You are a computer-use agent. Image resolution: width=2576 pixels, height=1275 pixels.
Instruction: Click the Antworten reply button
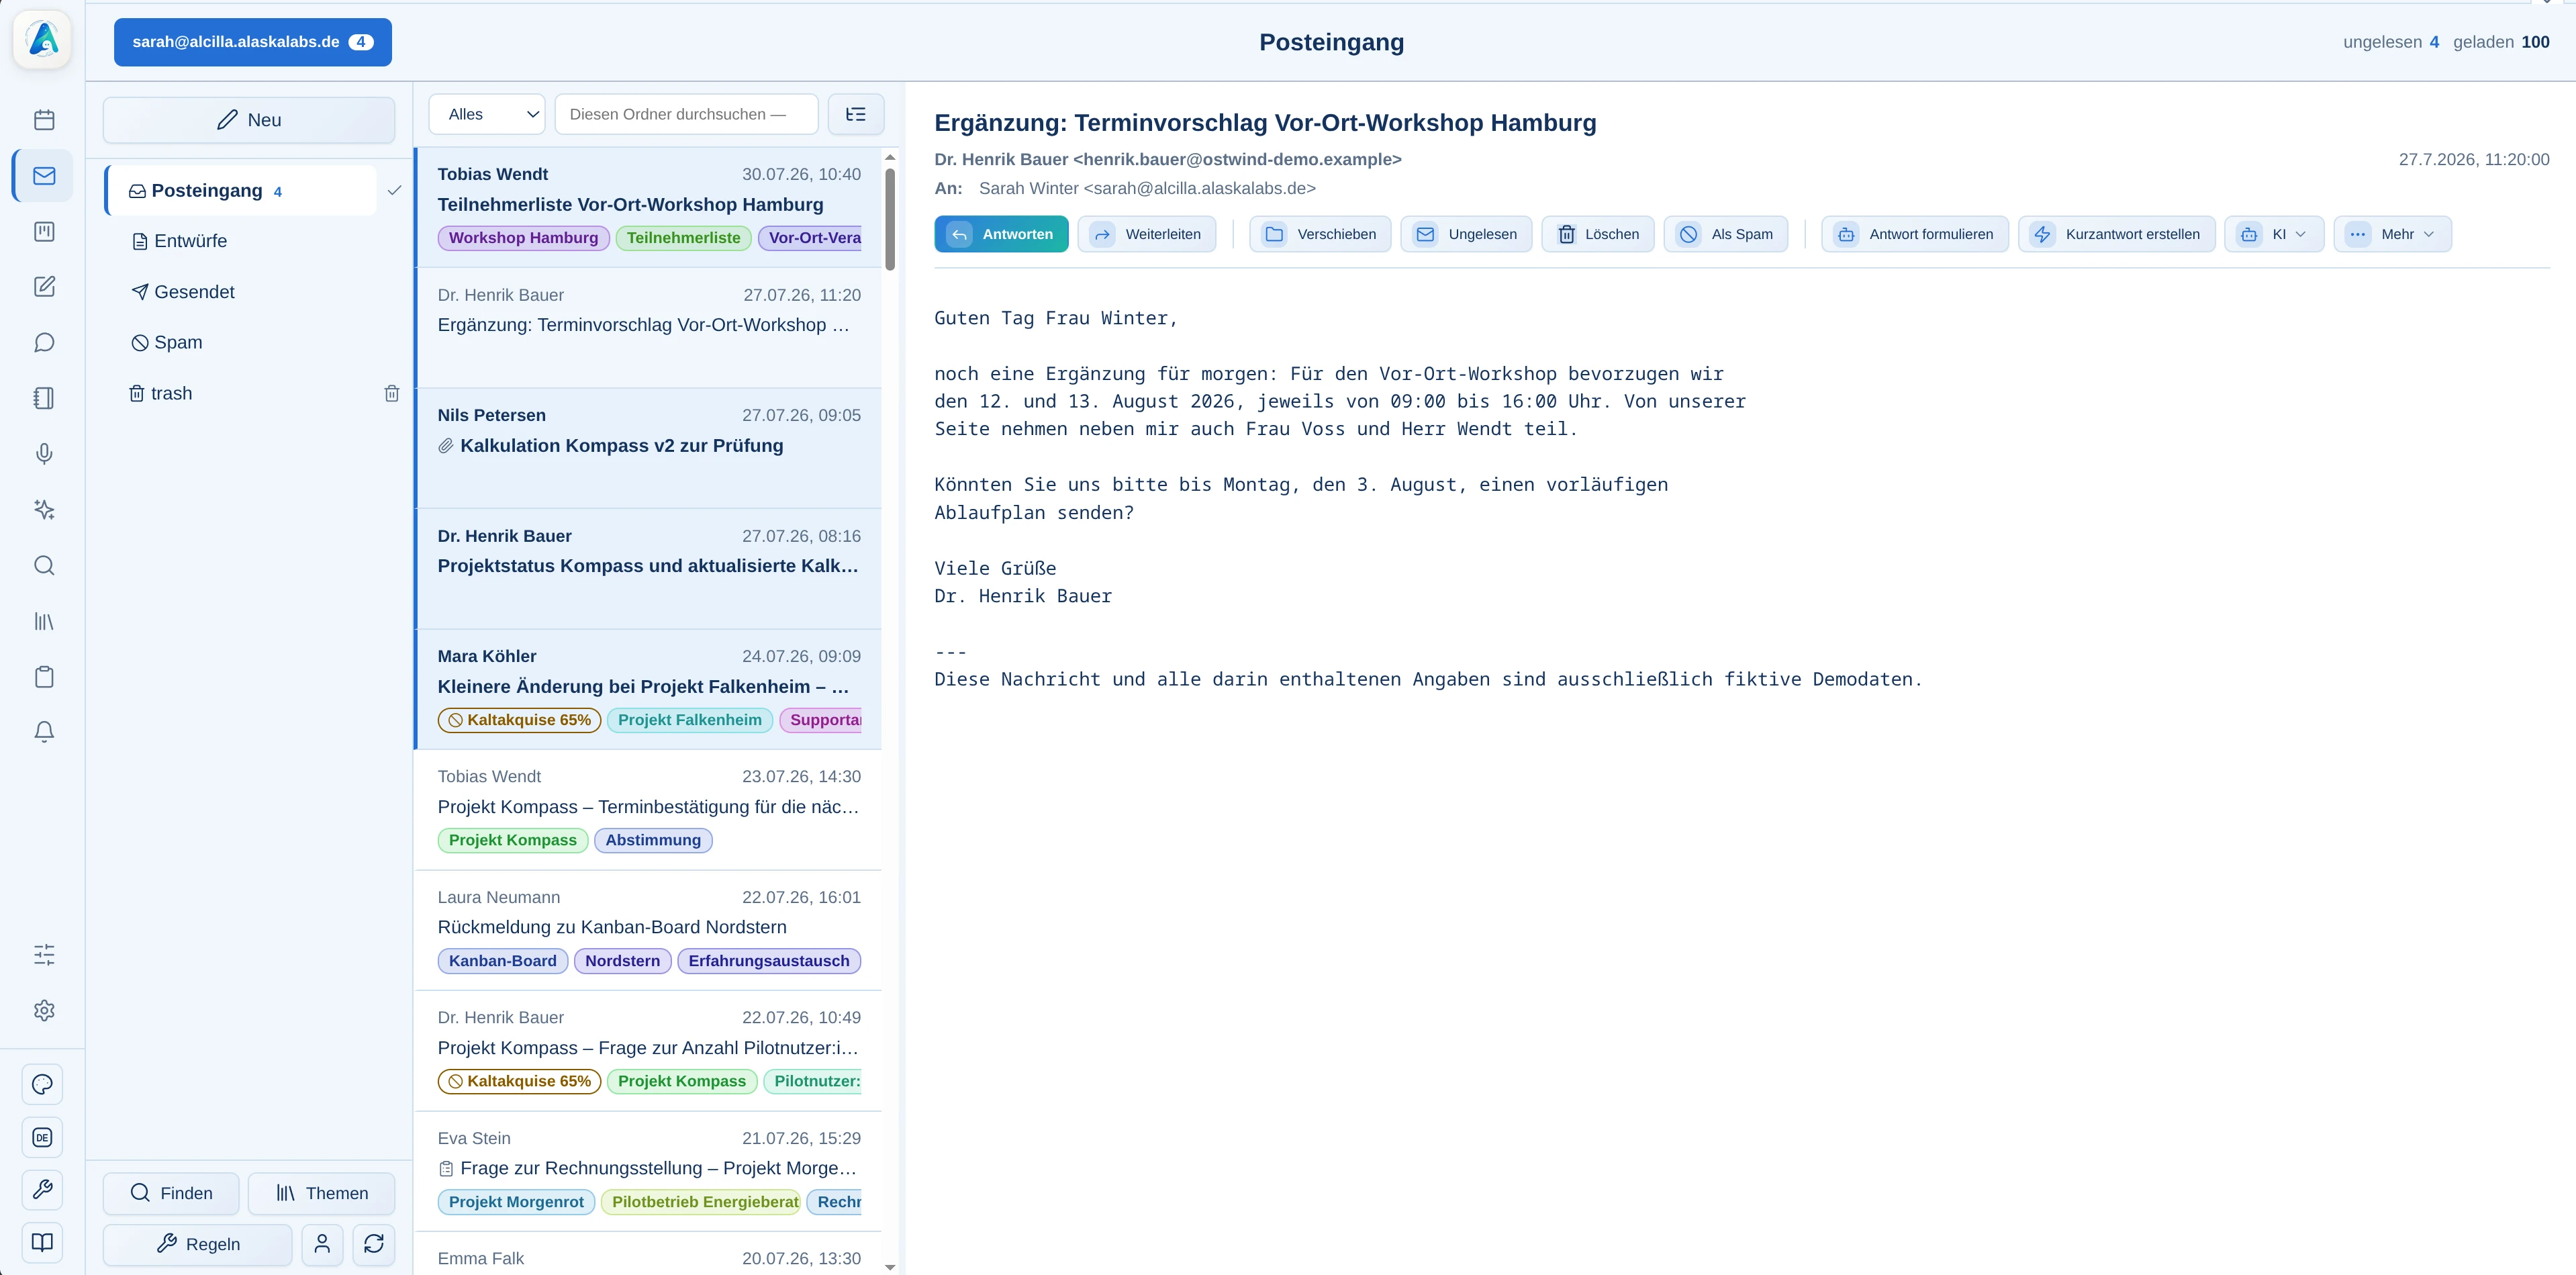(1001, 234)
